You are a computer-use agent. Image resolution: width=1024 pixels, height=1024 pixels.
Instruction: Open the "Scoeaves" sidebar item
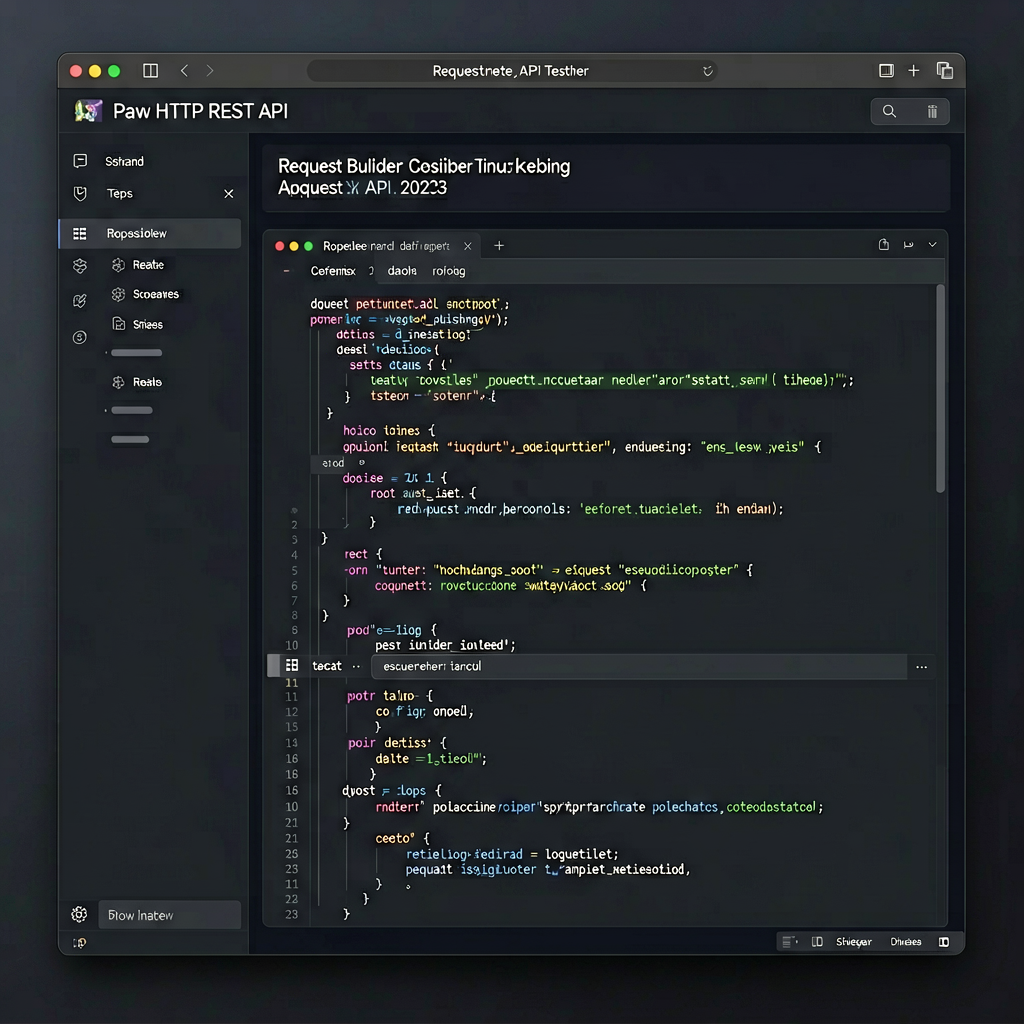pos(155,295)
